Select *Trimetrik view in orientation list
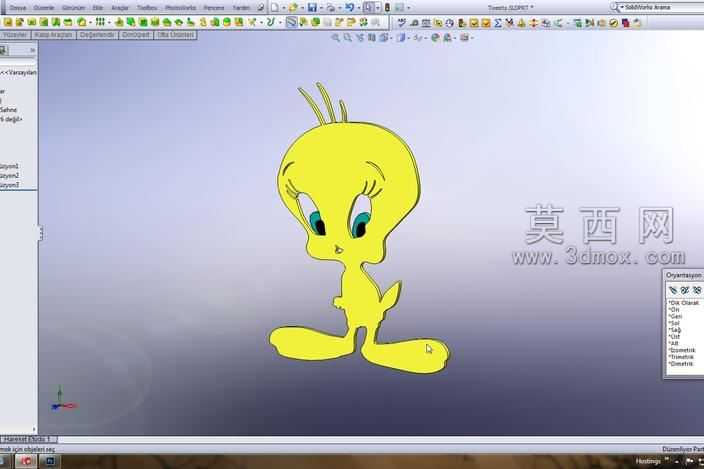 681,357
